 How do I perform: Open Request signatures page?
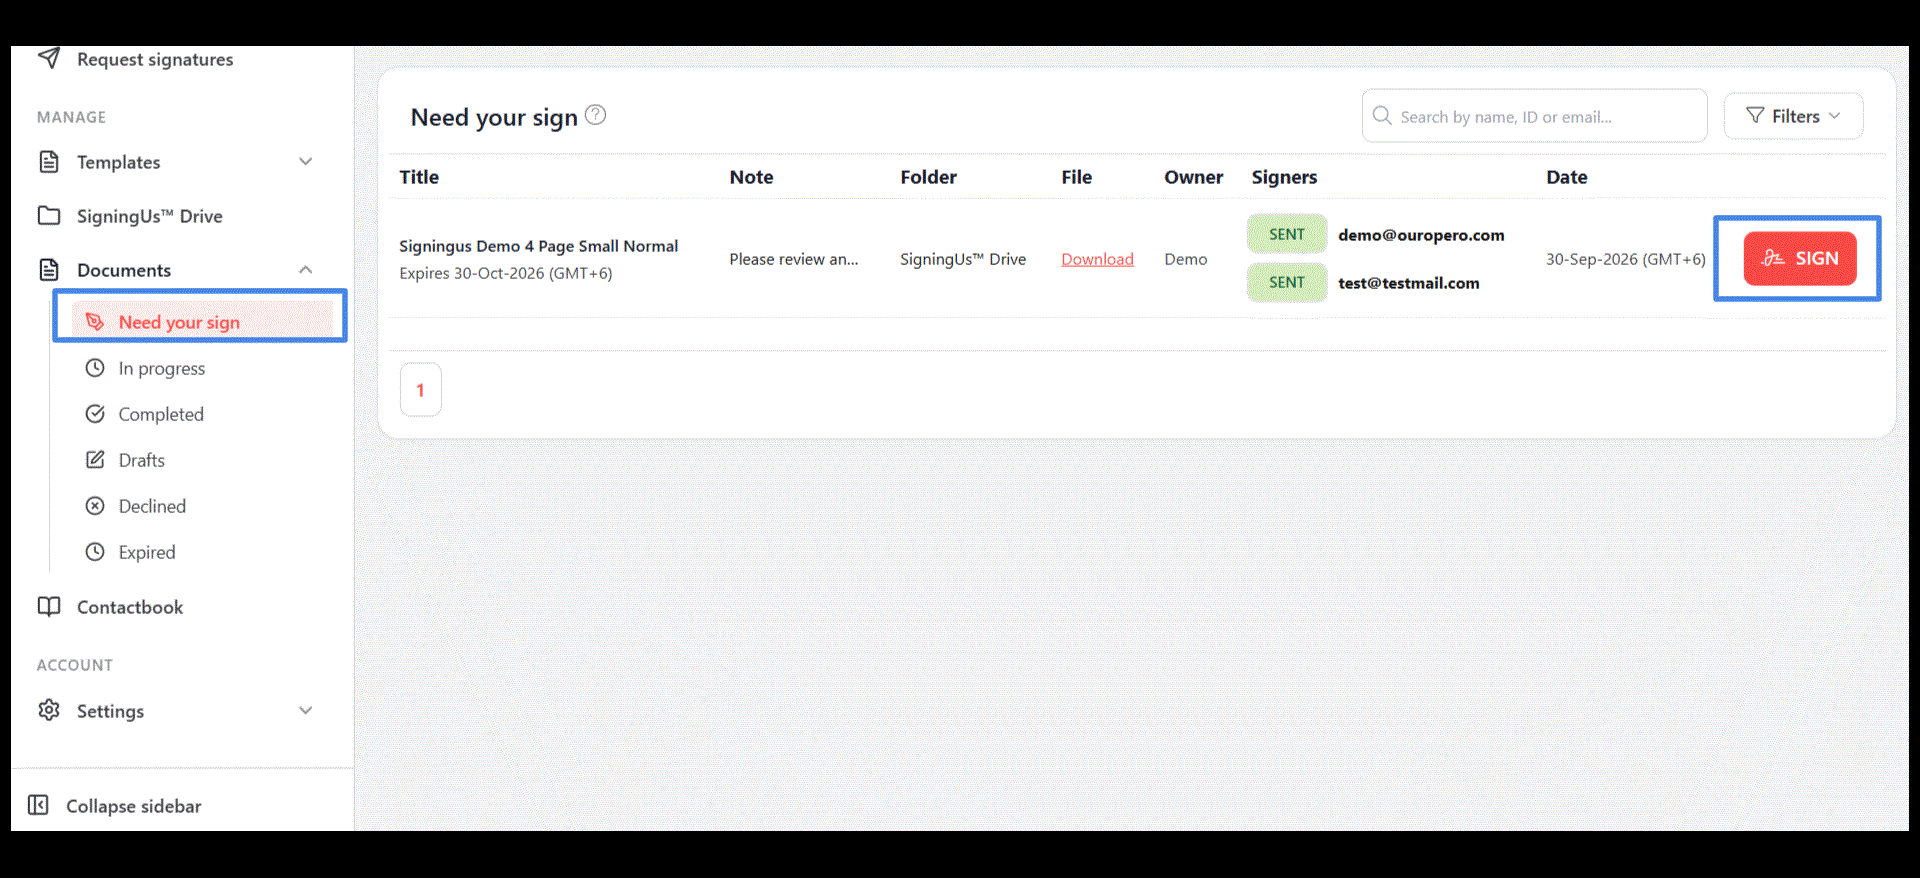(155, 60)
